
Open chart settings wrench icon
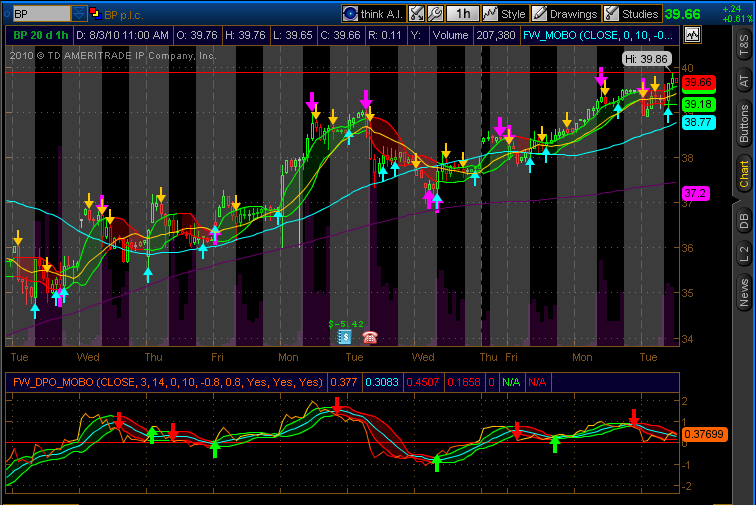(435, 14)
